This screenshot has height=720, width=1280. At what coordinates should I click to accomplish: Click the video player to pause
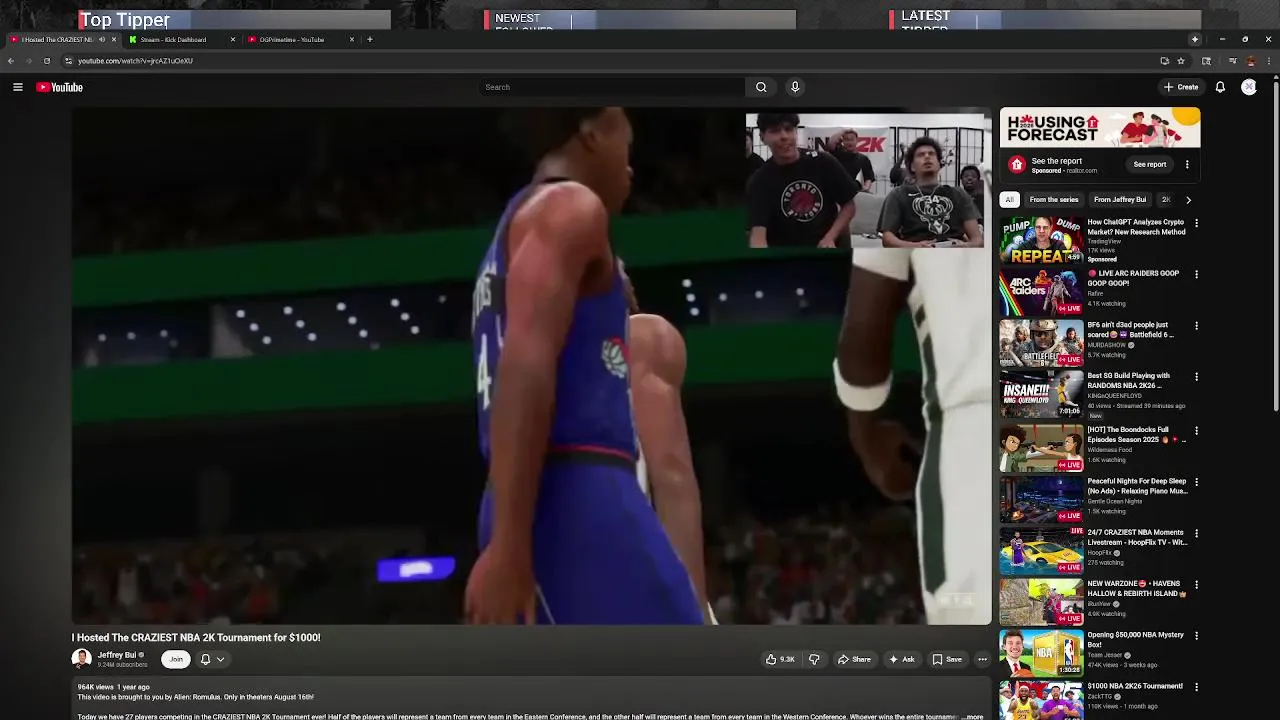531,366
